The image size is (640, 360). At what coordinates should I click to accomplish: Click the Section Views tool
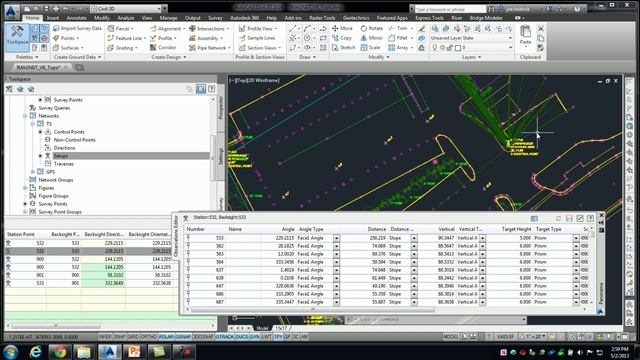(x=260, y=48)
